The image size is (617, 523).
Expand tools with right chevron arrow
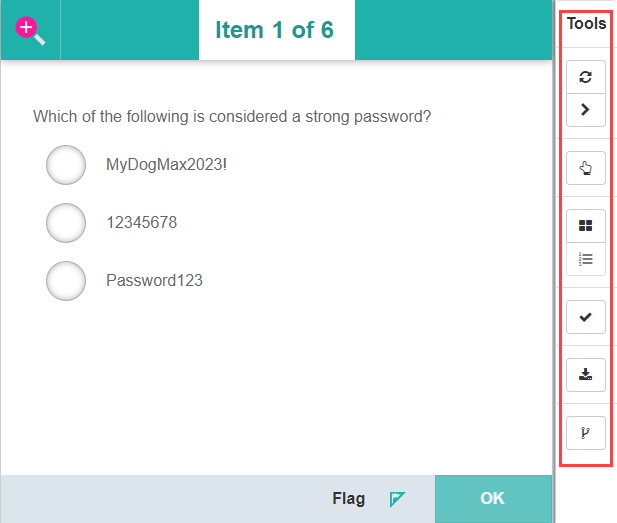pos(586,110)
